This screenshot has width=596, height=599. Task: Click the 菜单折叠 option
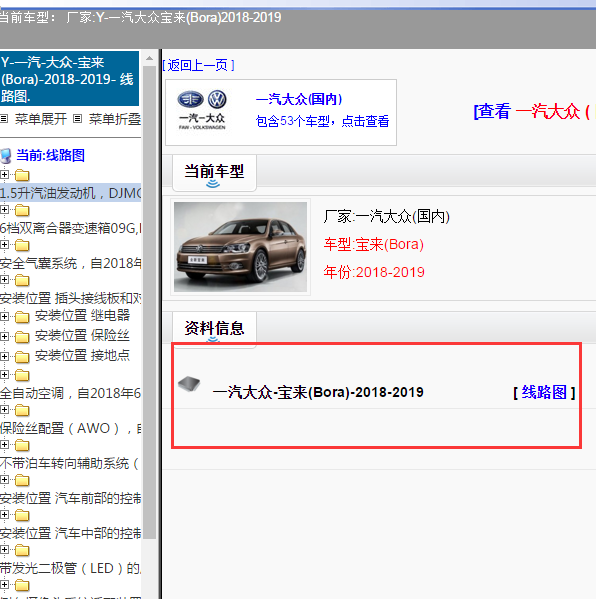pos(115,119)
